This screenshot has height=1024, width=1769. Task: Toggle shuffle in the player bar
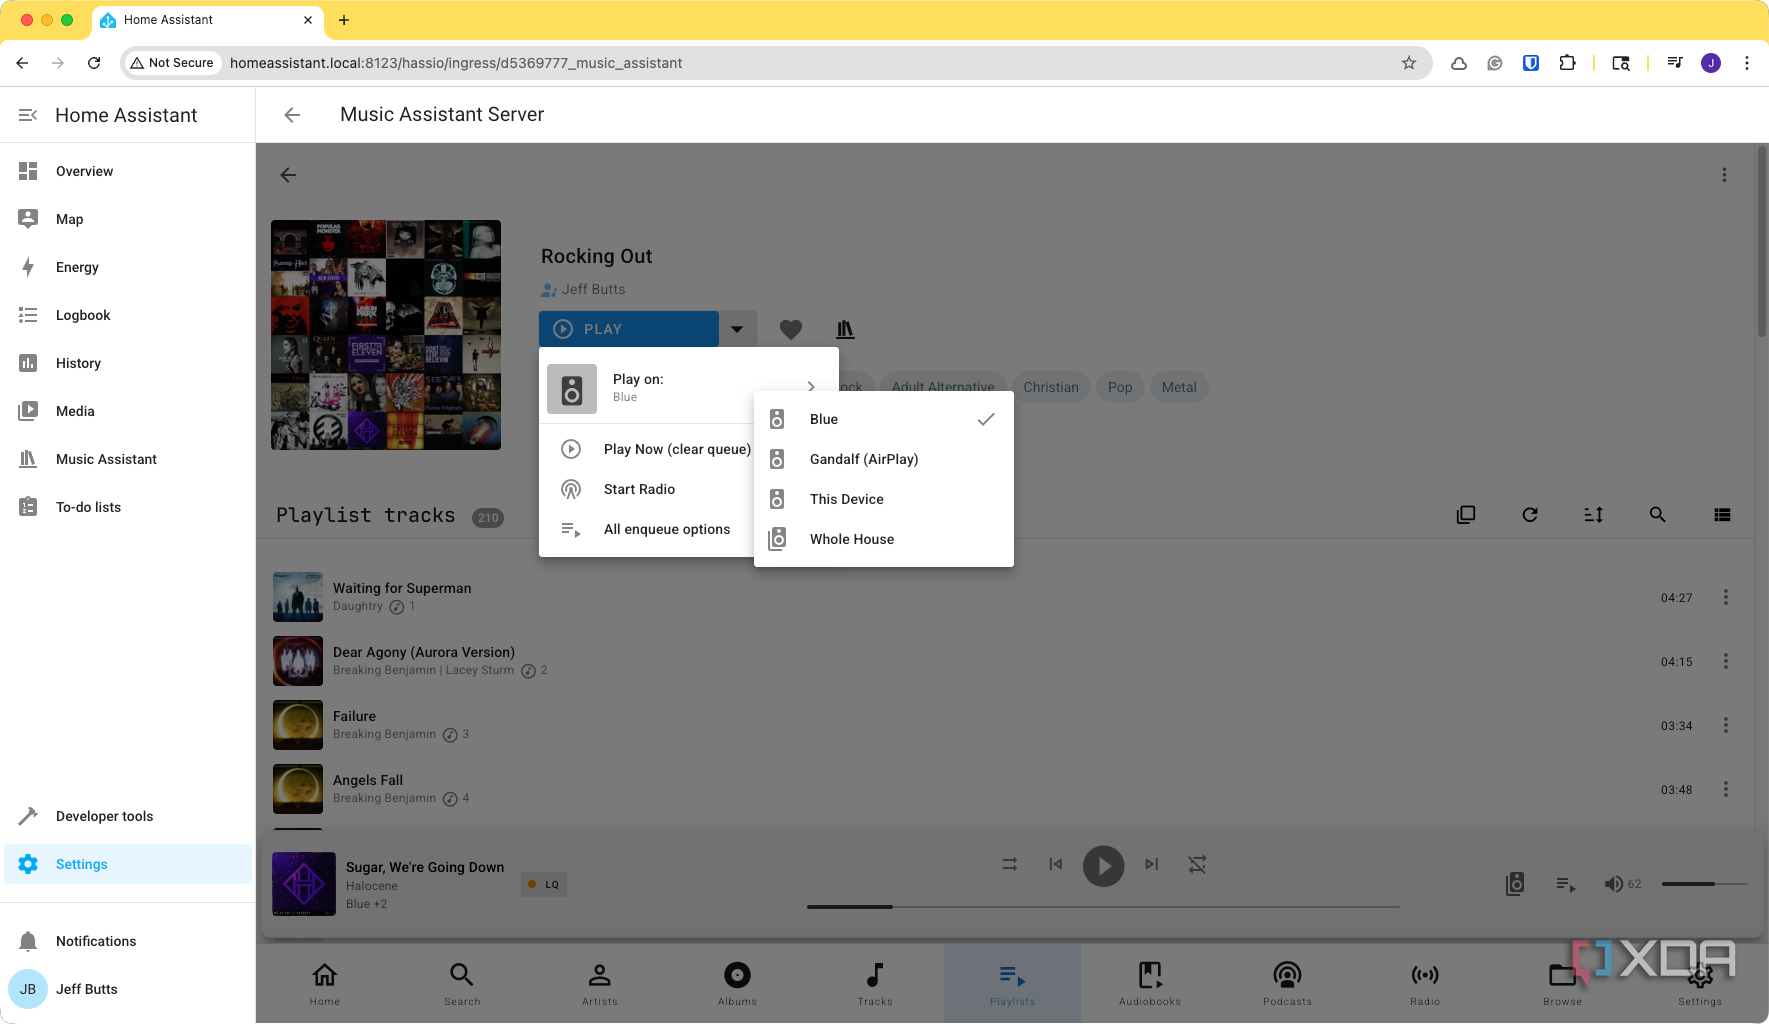[x=1197, y=864]
